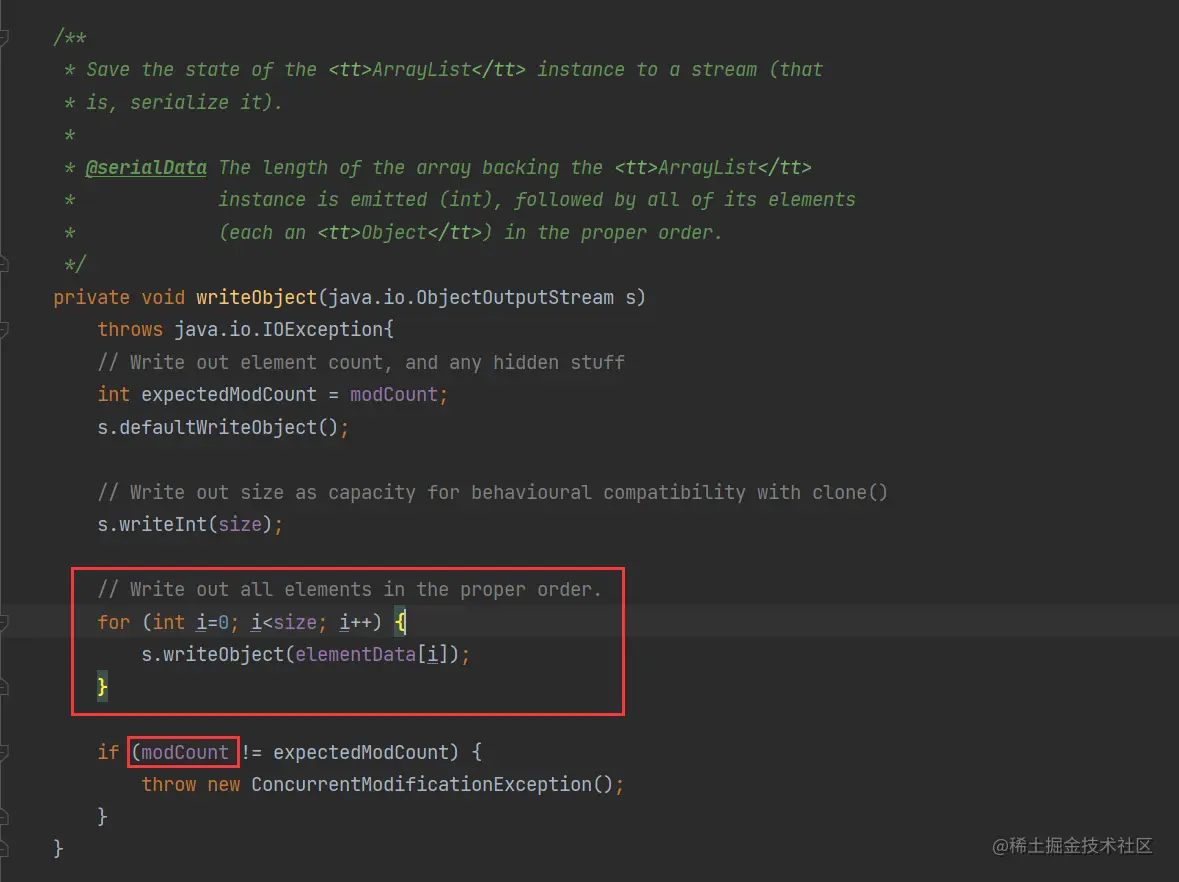Click the @serialData Javadoc tag
This screenshot has width=1179, height=882.
[146, 167]
